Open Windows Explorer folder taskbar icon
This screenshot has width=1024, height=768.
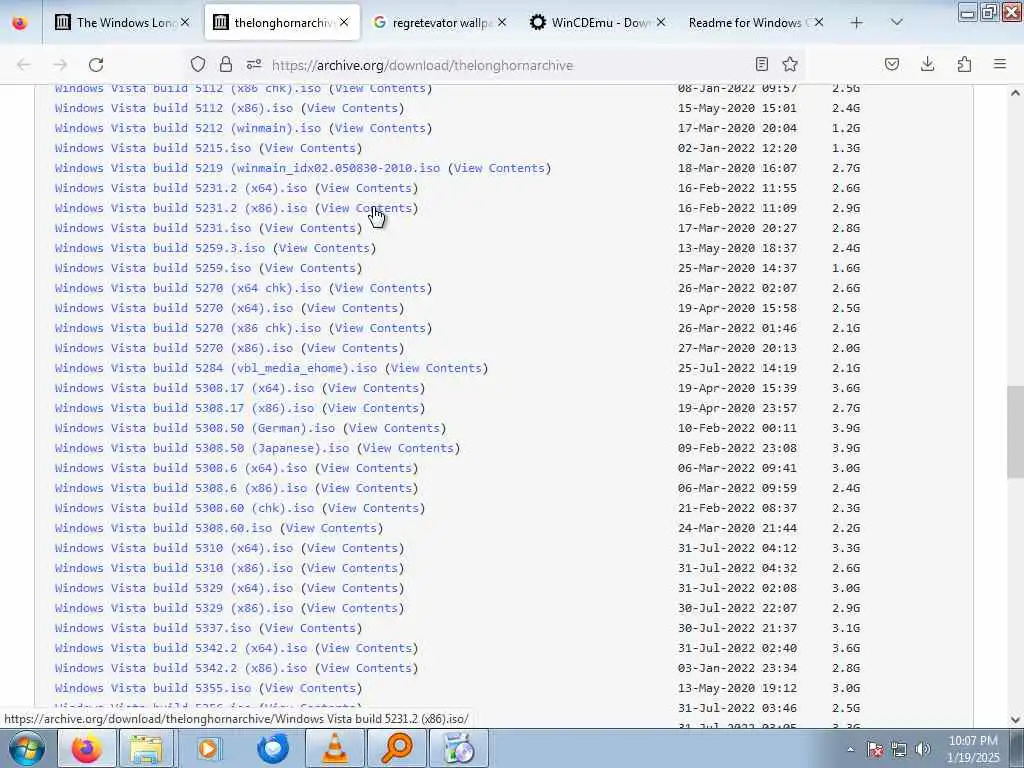tap(146, 748)
